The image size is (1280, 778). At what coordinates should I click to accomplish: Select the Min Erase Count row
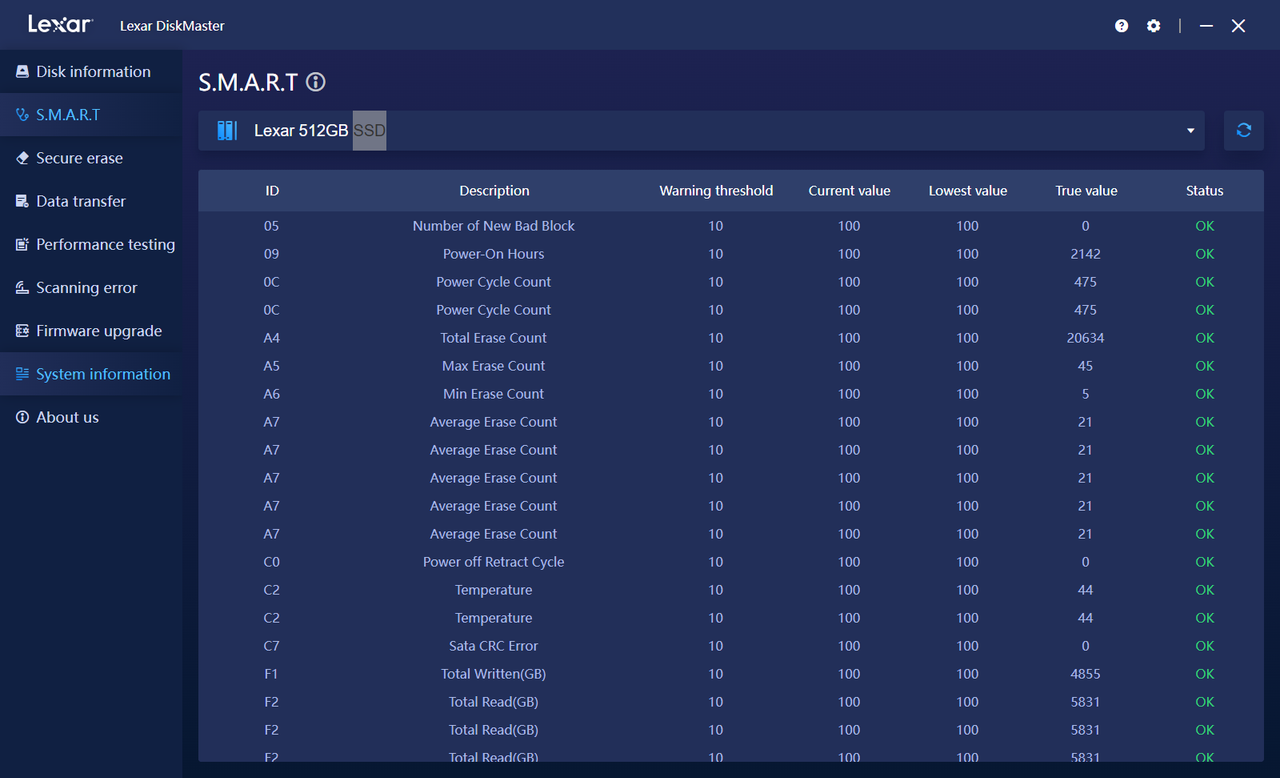pyautogui.click(x=731, y=394)
